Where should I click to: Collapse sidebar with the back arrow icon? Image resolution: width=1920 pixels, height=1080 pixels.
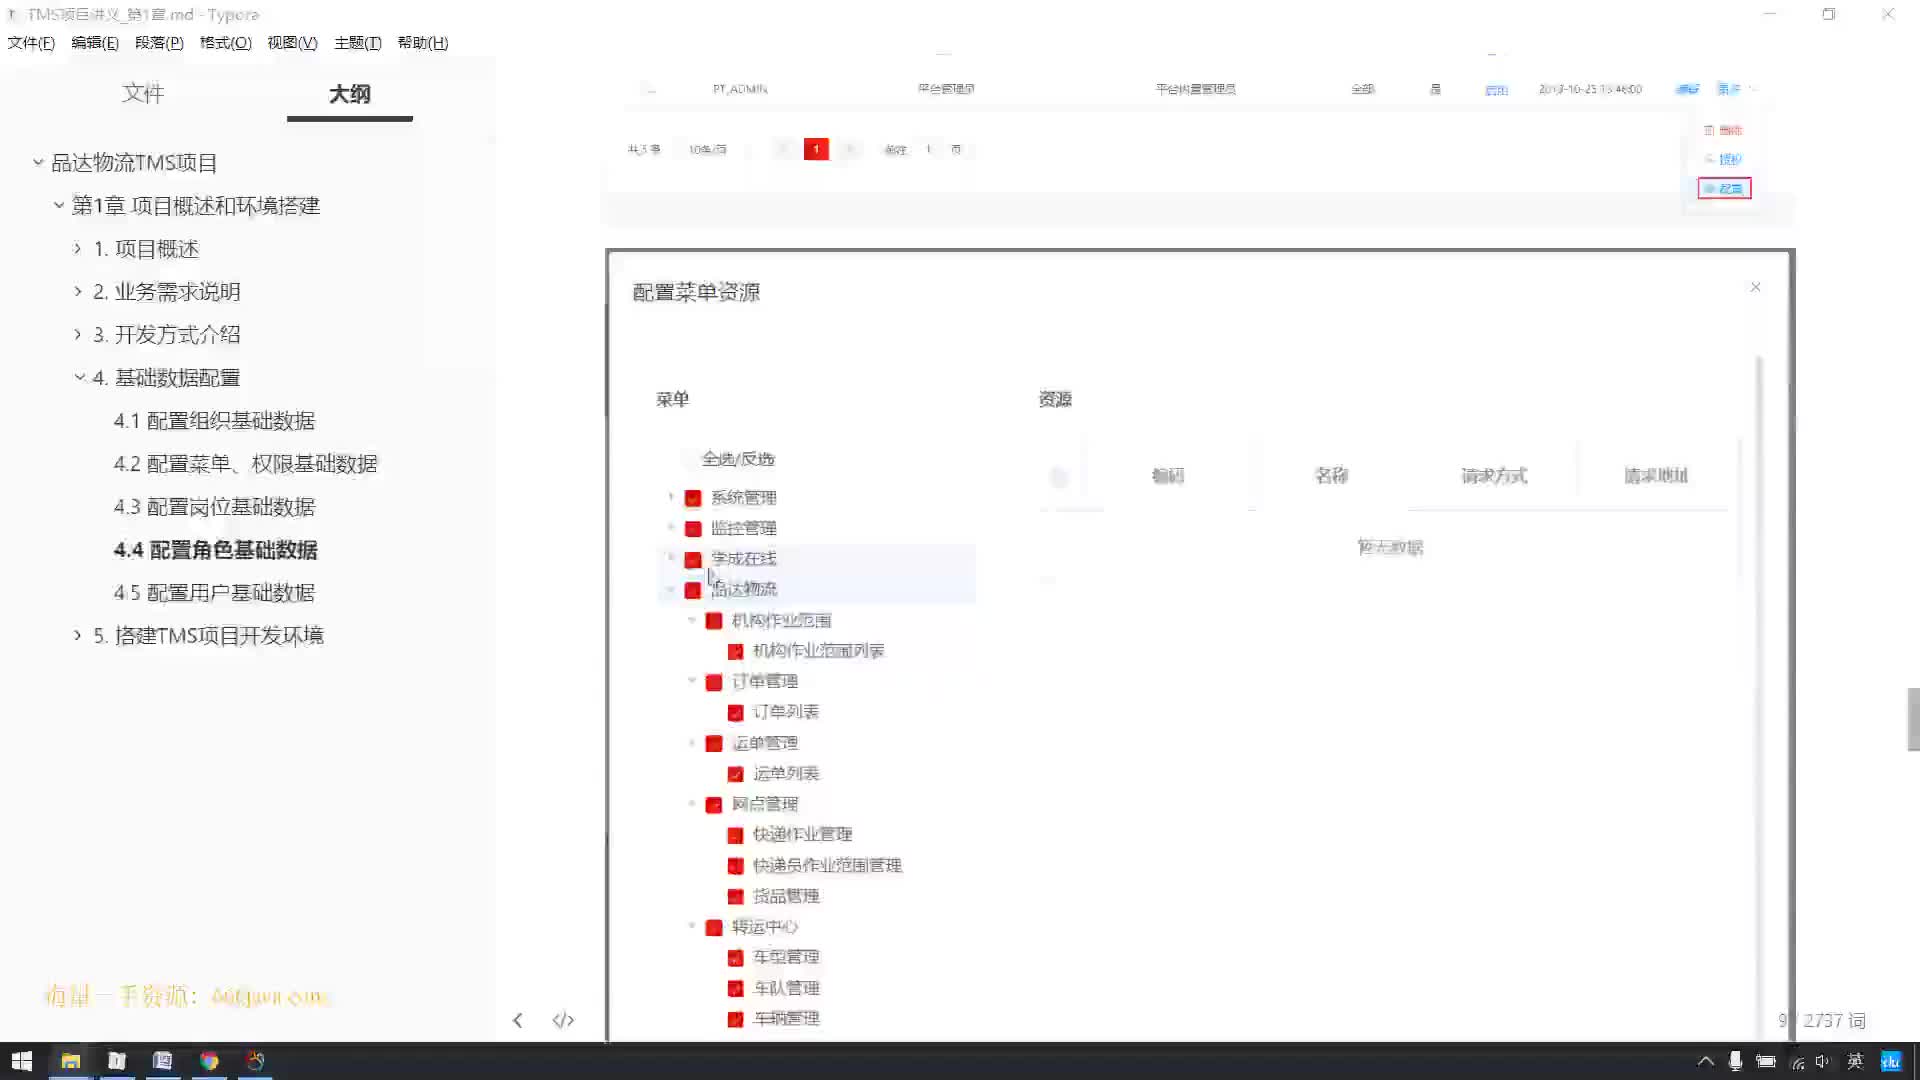[x=517, y=1020]
